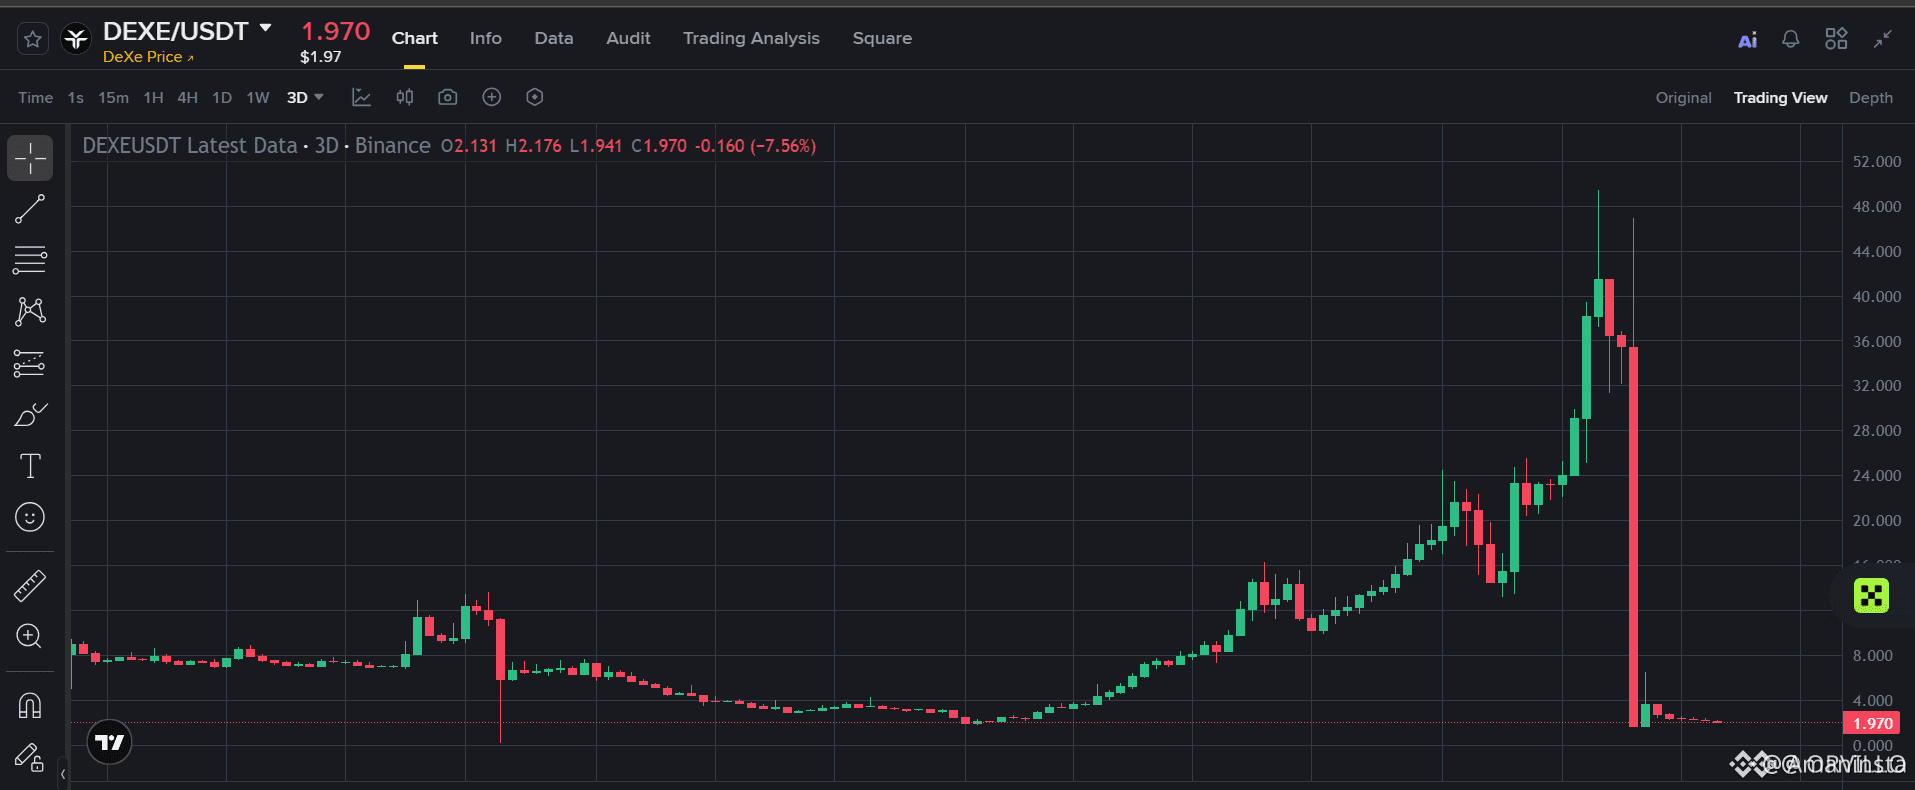Open chart settings hexagon icon
This screenshot has height=790, width=1915.
coord(535,97)
